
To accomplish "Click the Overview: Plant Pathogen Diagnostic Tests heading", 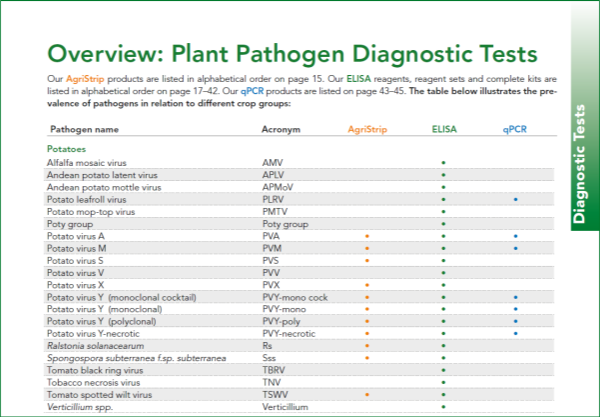I will [292, 54].
